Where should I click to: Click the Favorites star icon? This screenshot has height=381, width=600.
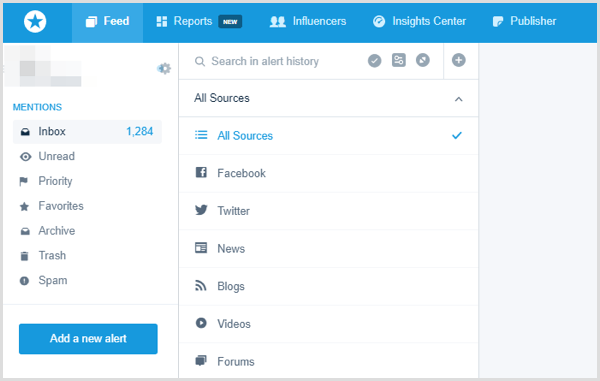point(24,207)
